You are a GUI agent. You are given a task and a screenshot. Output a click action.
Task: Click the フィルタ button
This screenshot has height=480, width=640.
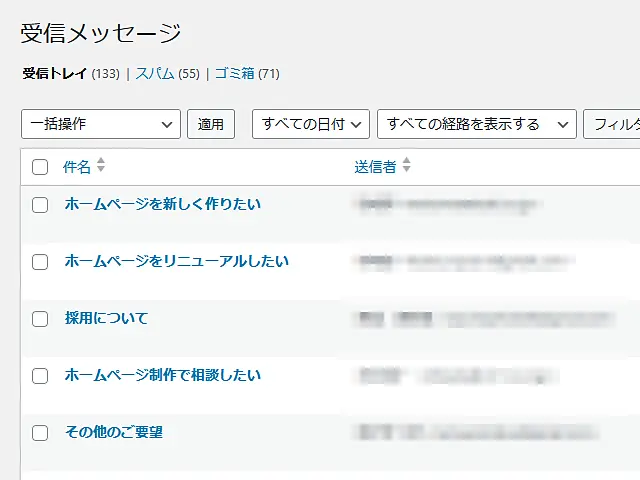coord(612,124)
